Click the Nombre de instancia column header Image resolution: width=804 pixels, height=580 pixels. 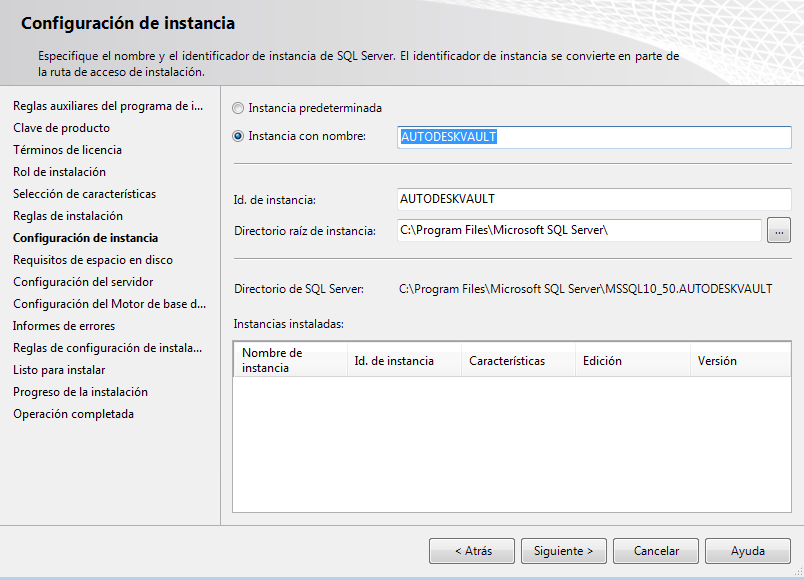tap(290, 361)
